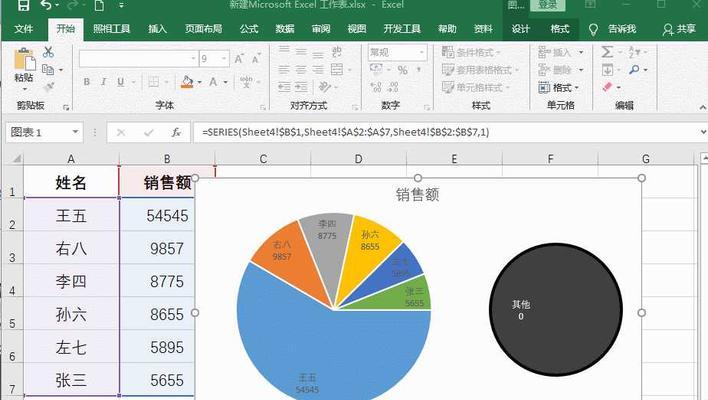Click the Copy icon
The height and width of the screenshot is (400, 708).
pyautogui.click(x=48, y=70)
